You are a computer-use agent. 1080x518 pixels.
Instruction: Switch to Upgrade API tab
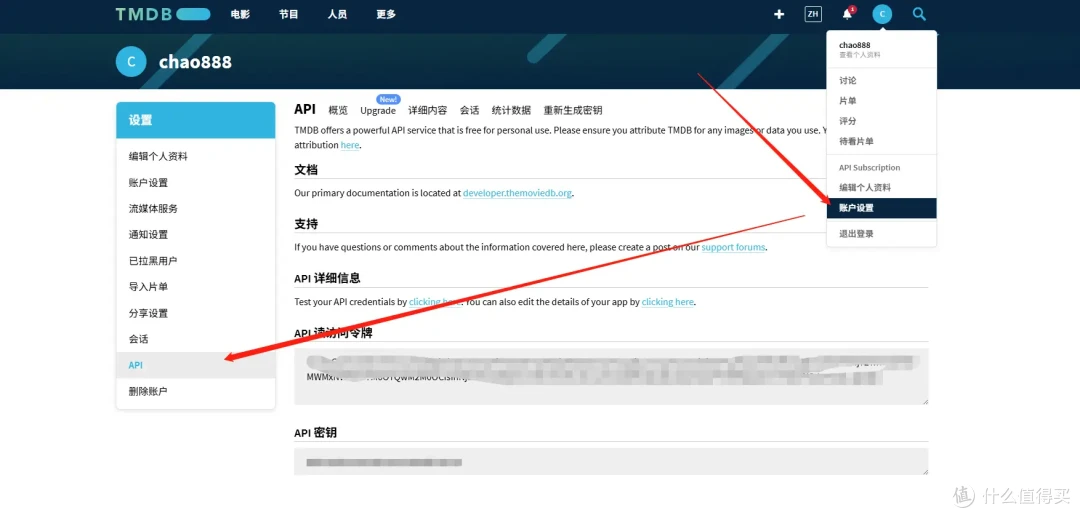point(378,110)
